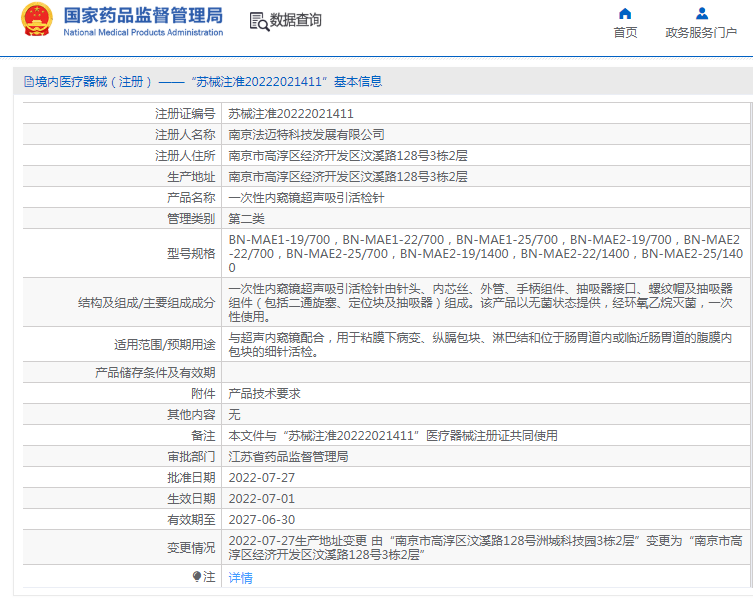Click the 产品名称 row label
The image size is (753, 600).
(191, 197)
